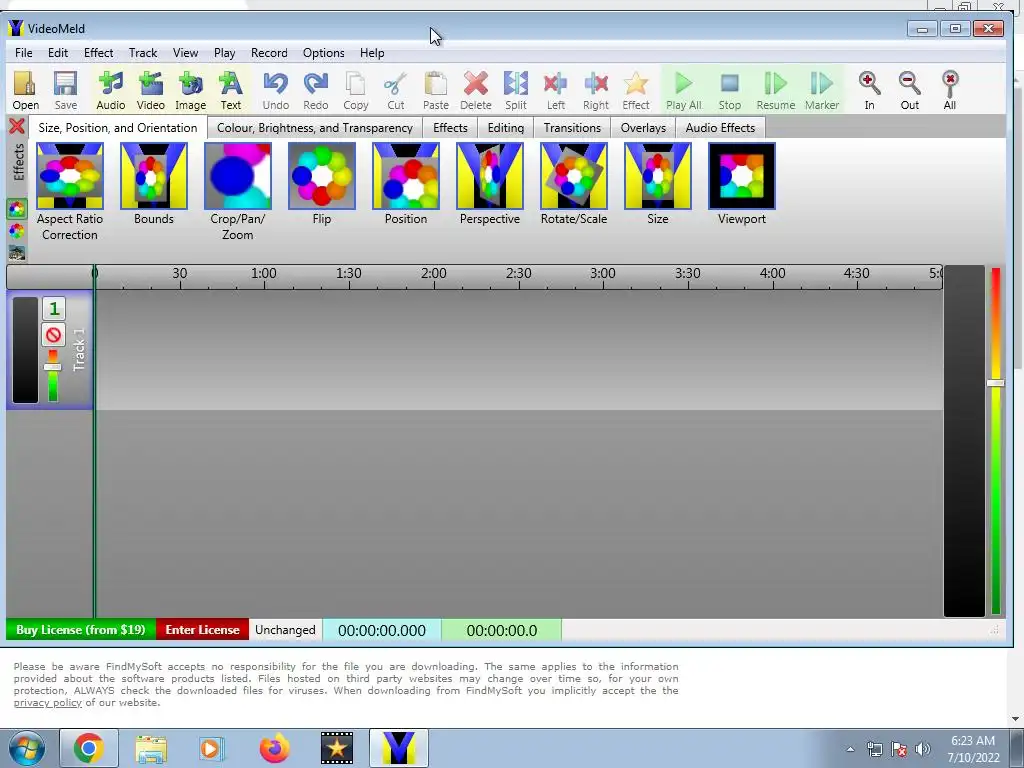
Task: Add a Text item from toolbar
Action: 231,90
